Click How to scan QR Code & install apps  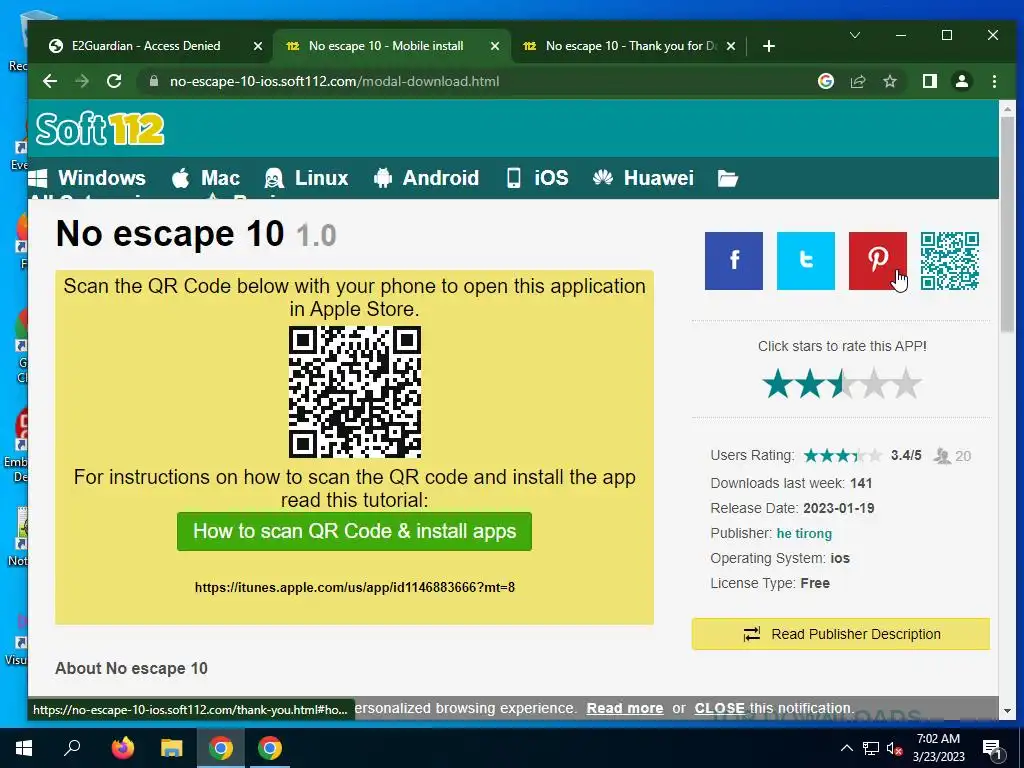point(355,532)
